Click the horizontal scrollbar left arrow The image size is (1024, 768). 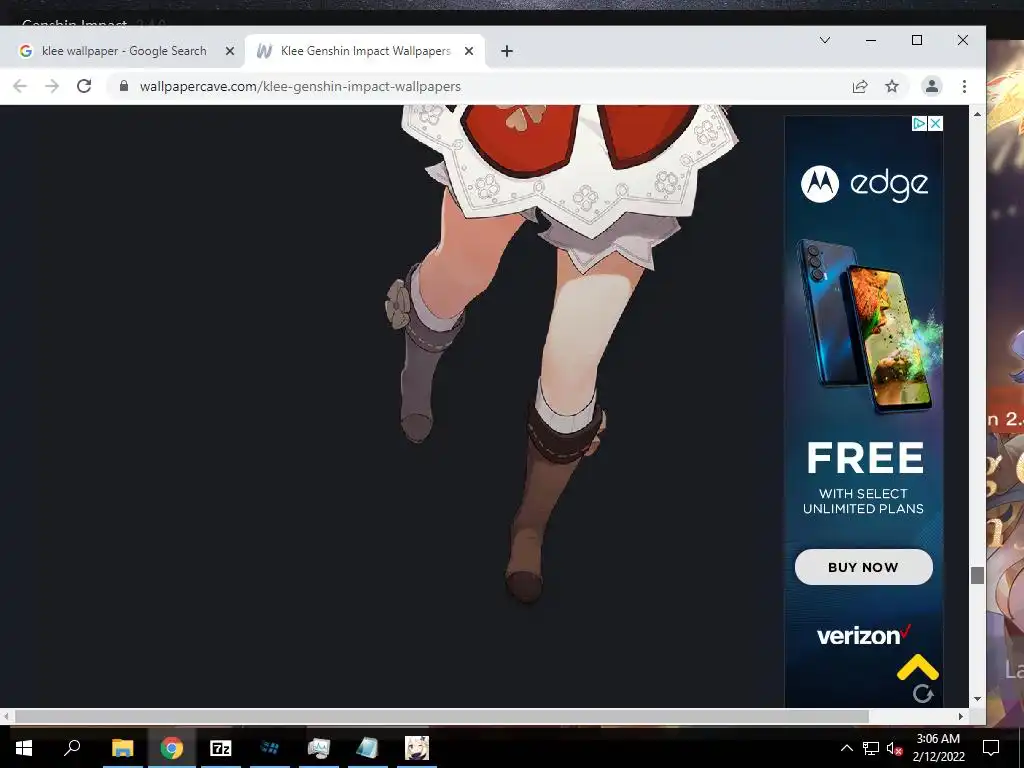click(x=7, y=716)
